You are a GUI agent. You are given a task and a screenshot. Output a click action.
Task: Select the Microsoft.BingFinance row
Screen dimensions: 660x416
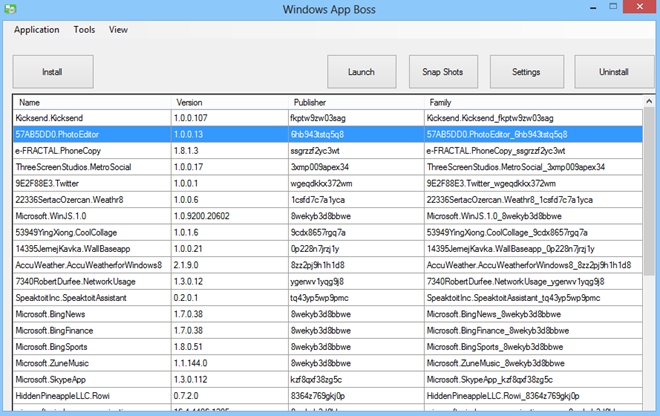point(328,331)
